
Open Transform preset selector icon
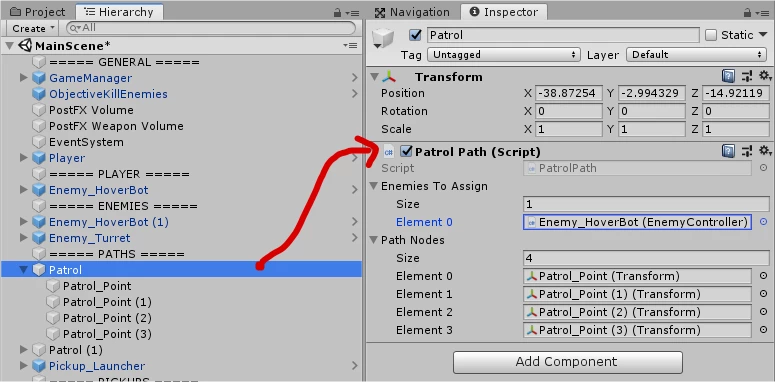coord(746,77)
